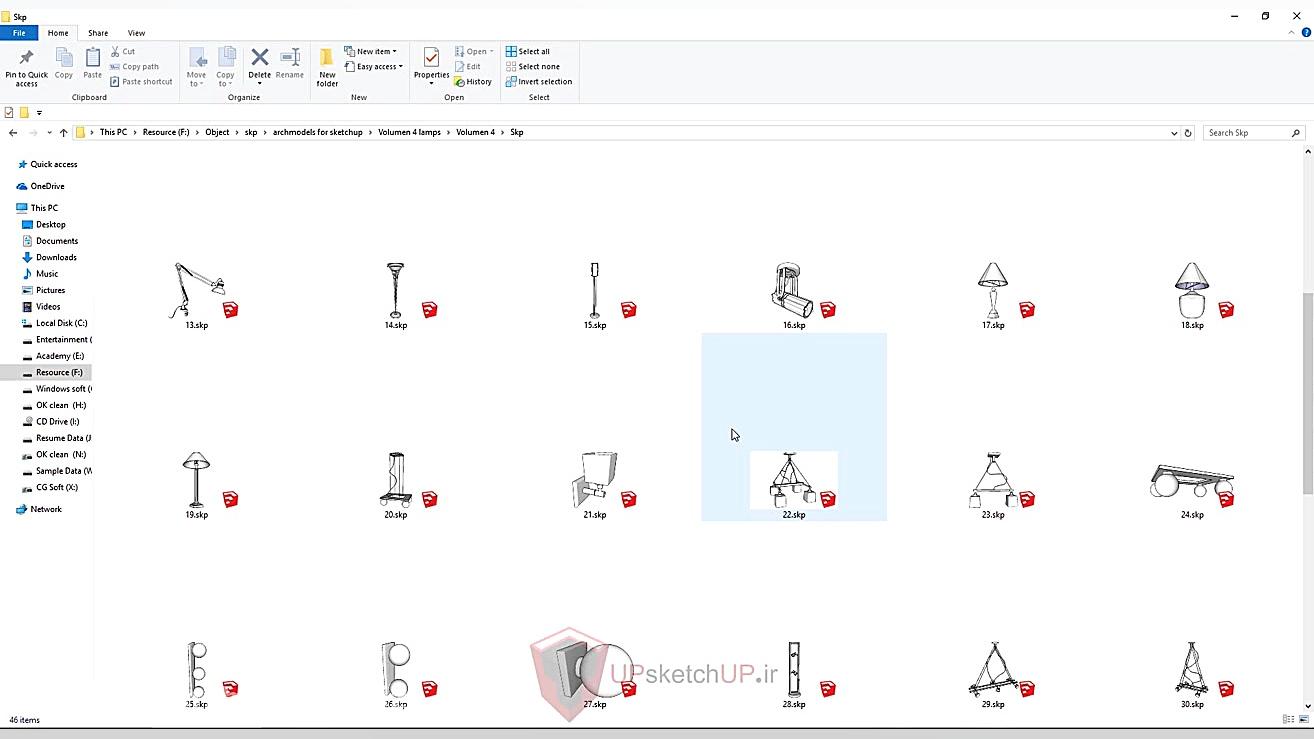Click Select none in ribbon
The width and height of the screenshot is (1314, 739).
pyautogui.click(x=532, y=66)
